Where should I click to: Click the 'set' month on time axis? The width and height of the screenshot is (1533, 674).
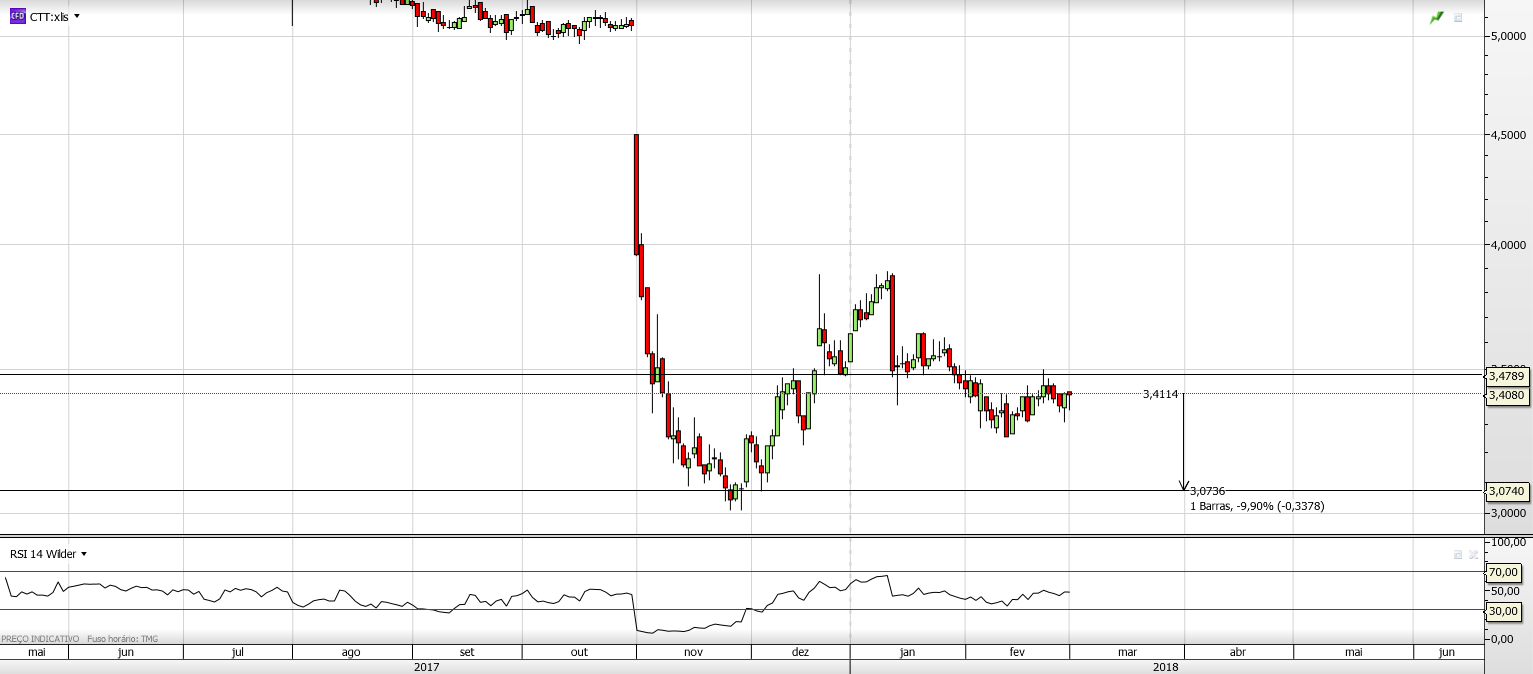click(467, 652)
